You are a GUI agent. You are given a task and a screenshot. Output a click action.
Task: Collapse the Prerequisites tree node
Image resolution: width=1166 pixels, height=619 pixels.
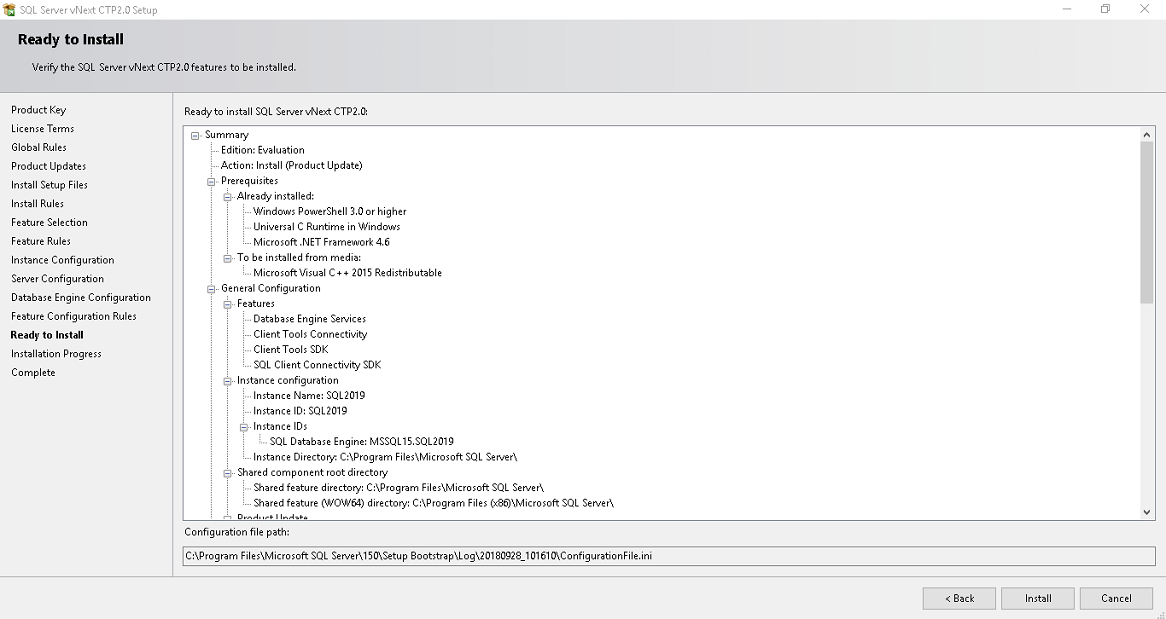pyautogui.click(x=211, y=181)
